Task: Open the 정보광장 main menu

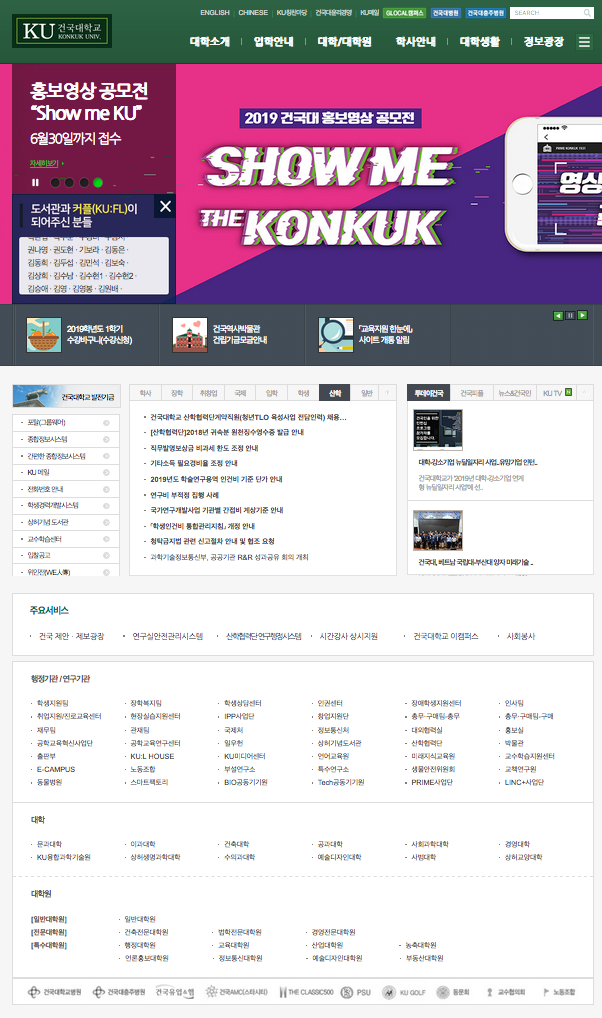Action: [544, 42]
